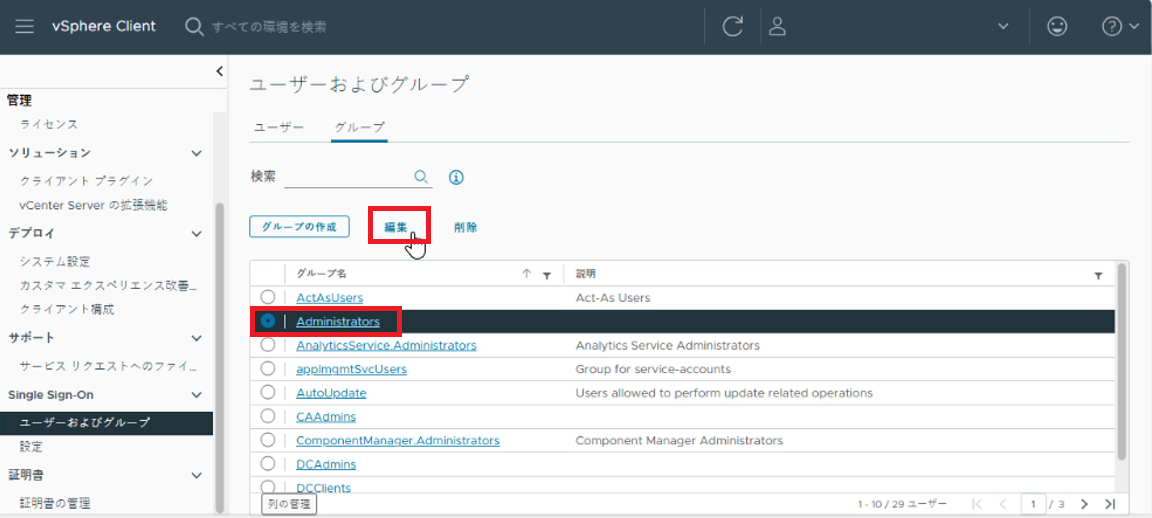Open ユーザーおよびグループ in sidebar
This screenshot has width=1152, height=518.
point(107,422)
